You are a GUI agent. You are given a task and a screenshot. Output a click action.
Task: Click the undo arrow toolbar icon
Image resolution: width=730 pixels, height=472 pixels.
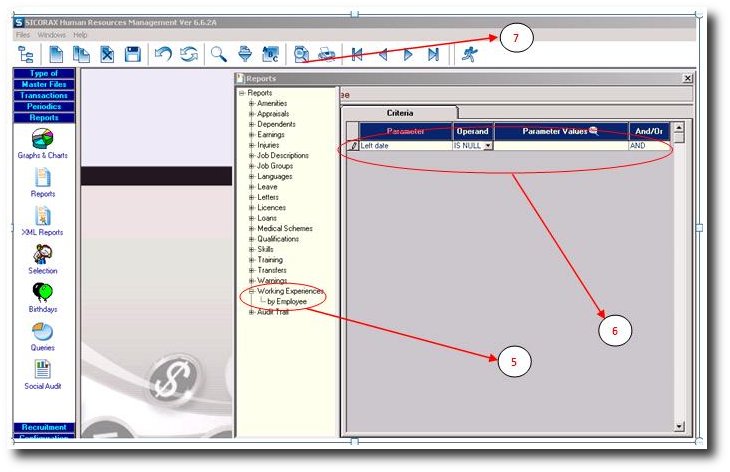point(162,55)
